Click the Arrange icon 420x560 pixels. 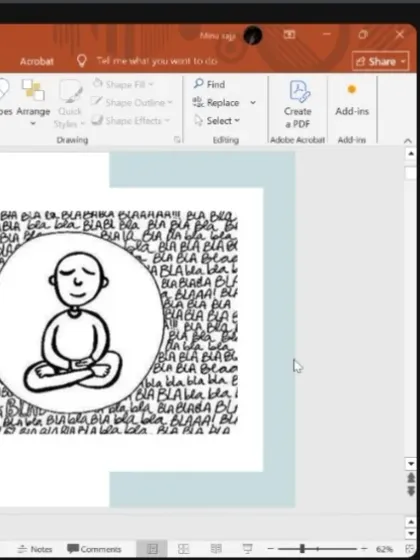click(x=33, y=90)
